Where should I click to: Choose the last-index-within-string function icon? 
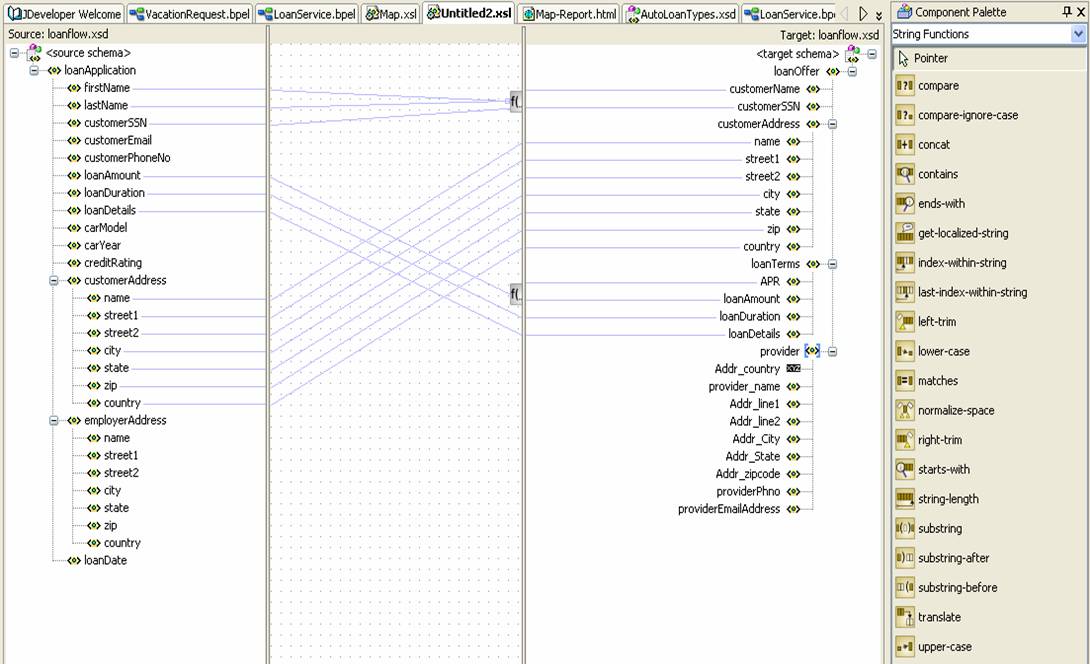904,293
